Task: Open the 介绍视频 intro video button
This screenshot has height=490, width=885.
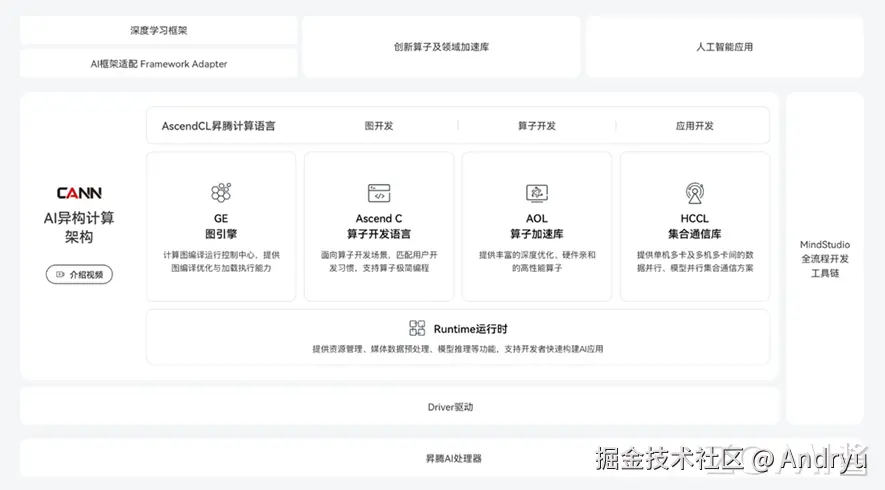Action: 79,274
